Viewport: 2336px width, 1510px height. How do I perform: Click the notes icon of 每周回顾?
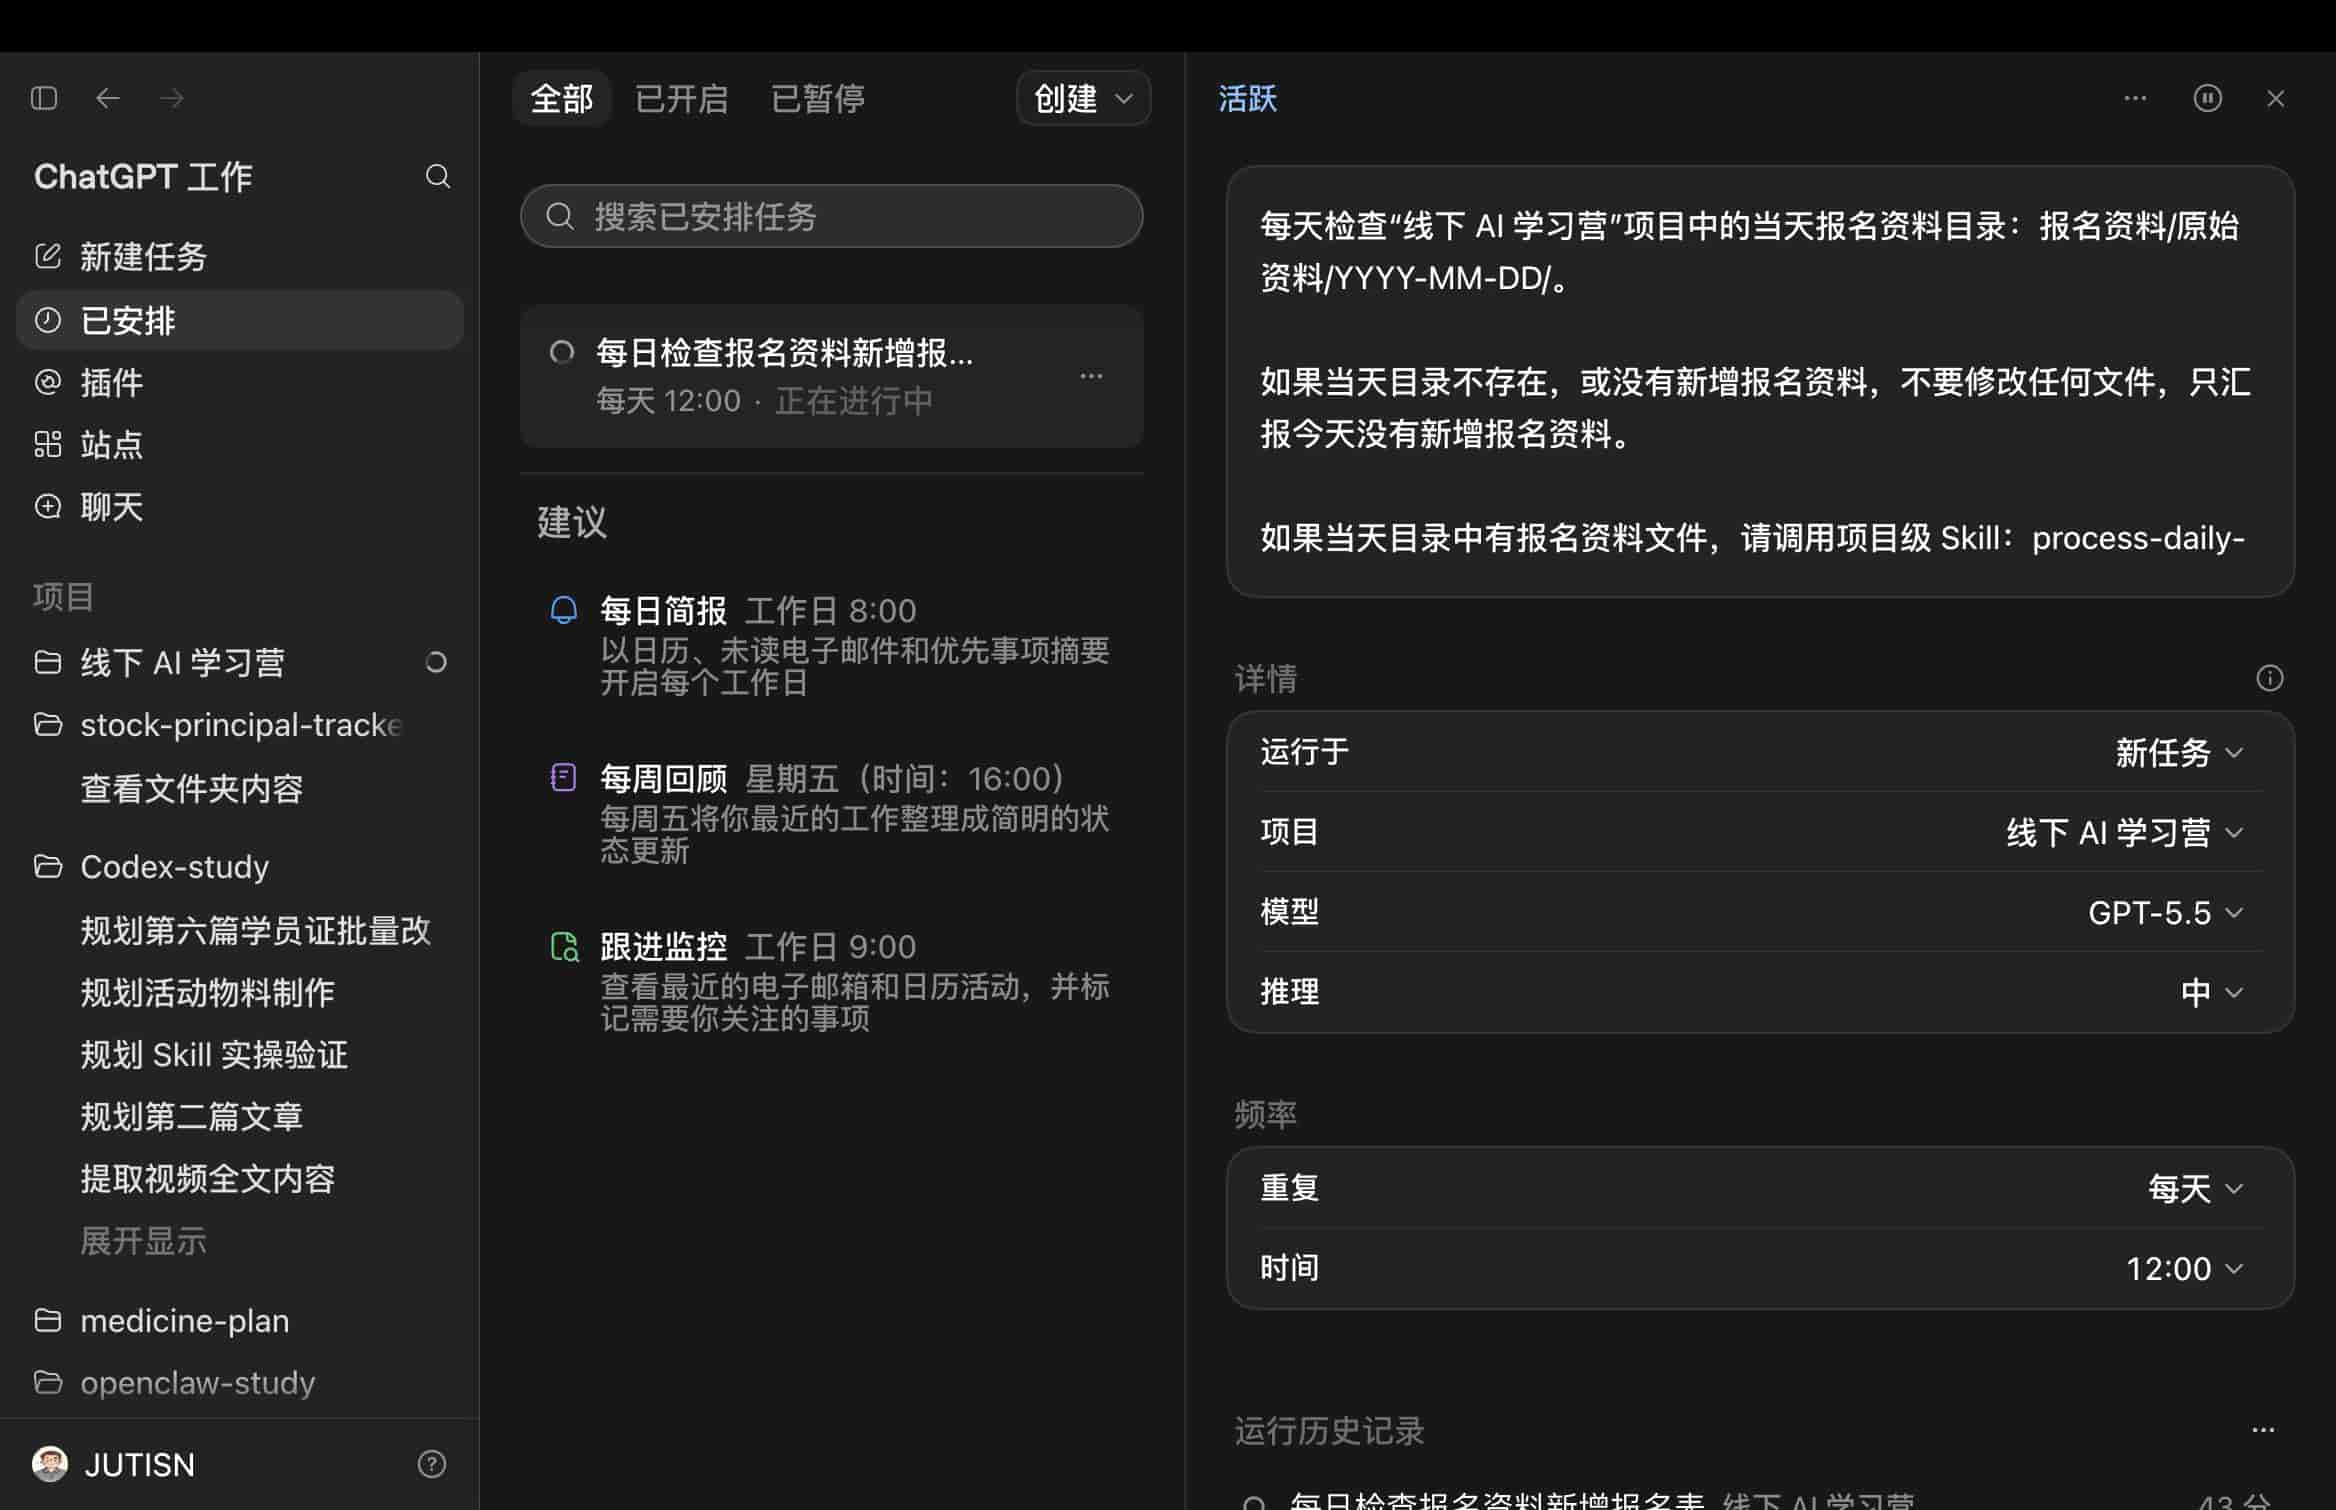tap(564, 777)
